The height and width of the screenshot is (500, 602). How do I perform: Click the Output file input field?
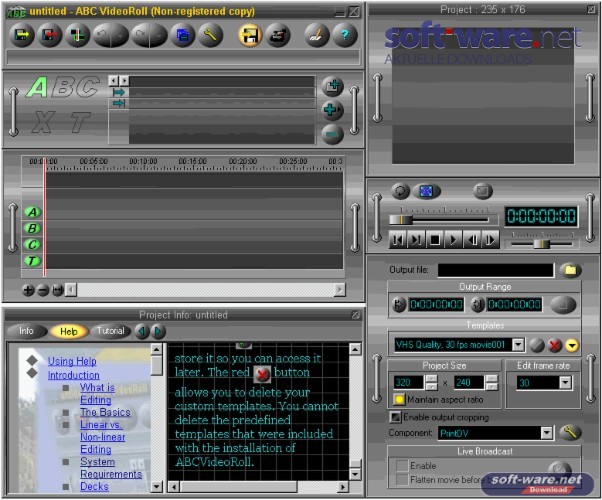[496, 270]
